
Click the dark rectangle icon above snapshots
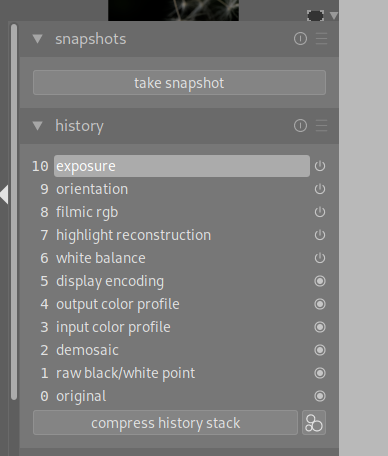(315, 15)
